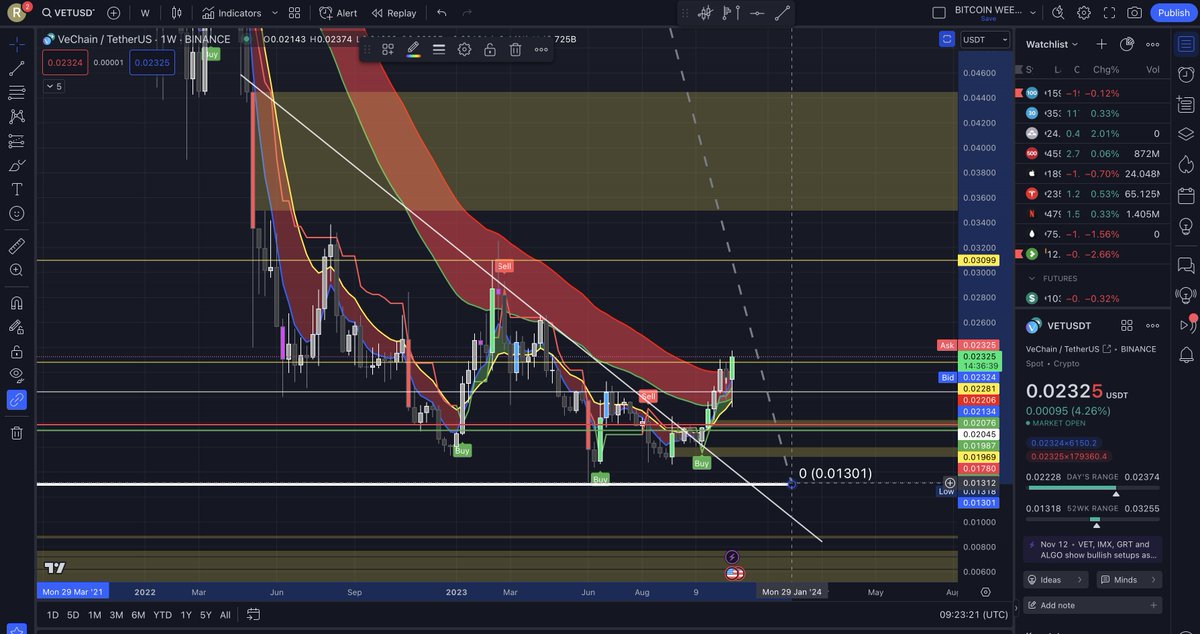This screenshot has width=1200, height=634.
Task: Click the highlighted drawings link icon
Action: [17, 400]
